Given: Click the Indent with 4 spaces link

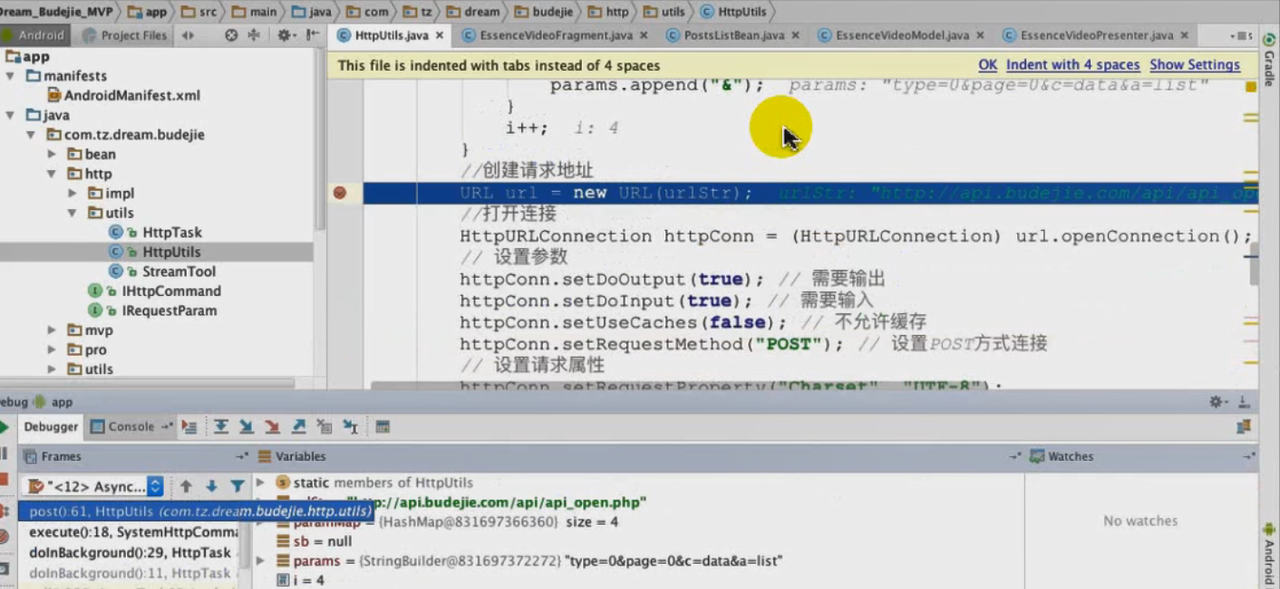Looking at the screenshot, I should 1073,65.
